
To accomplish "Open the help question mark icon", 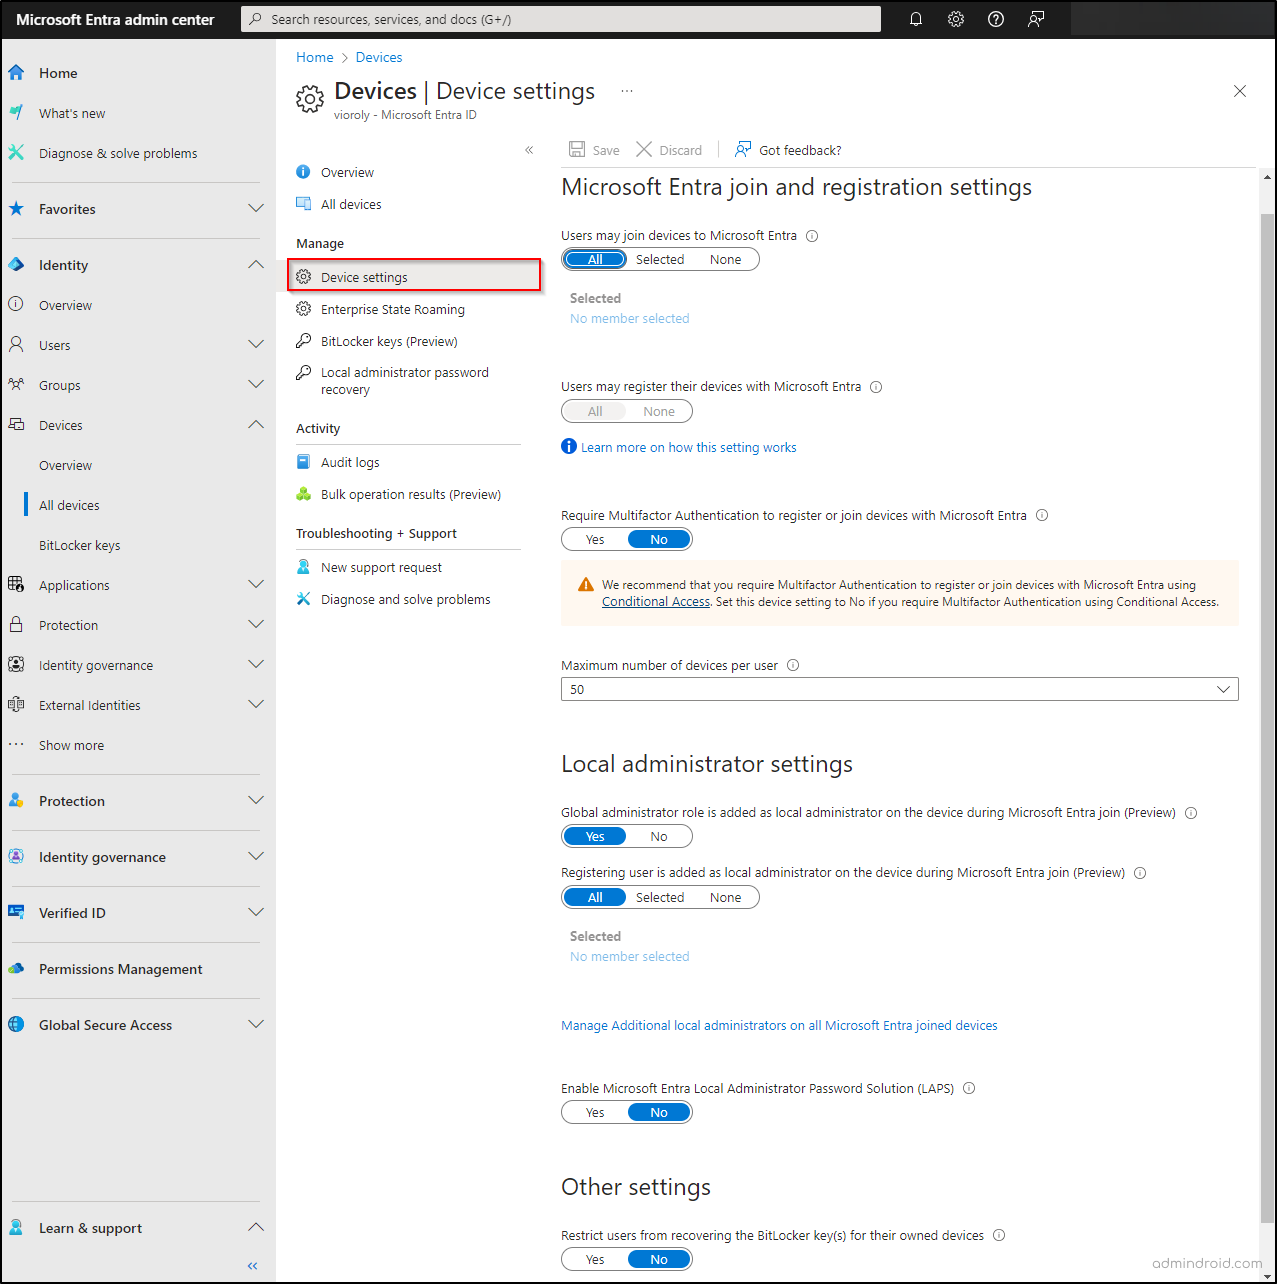I will point(995,18).
